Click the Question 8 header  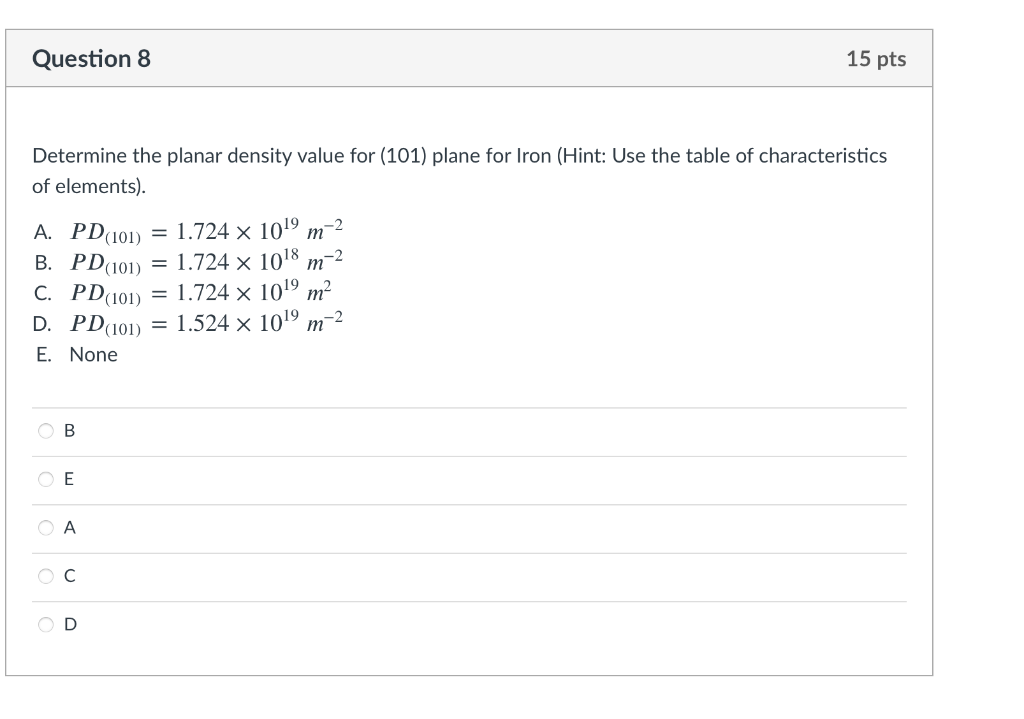[93, 58]
